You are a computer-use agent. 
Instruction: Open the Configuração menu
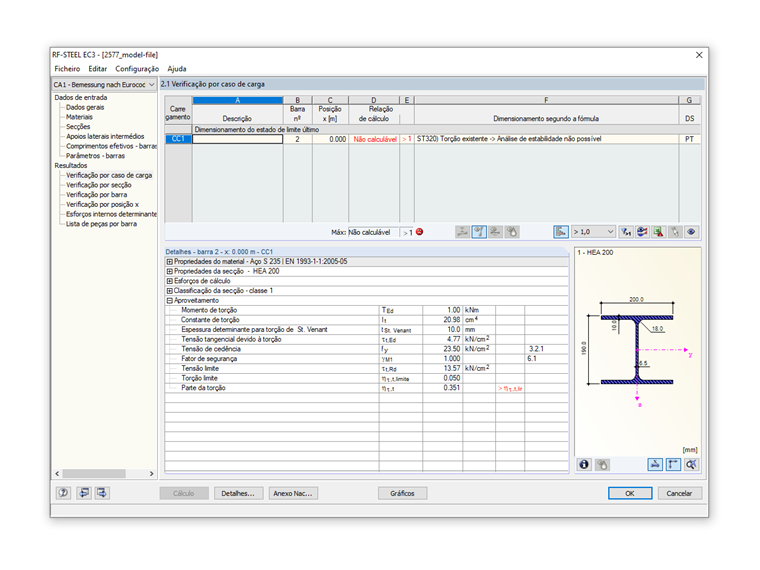pos(137,69)
